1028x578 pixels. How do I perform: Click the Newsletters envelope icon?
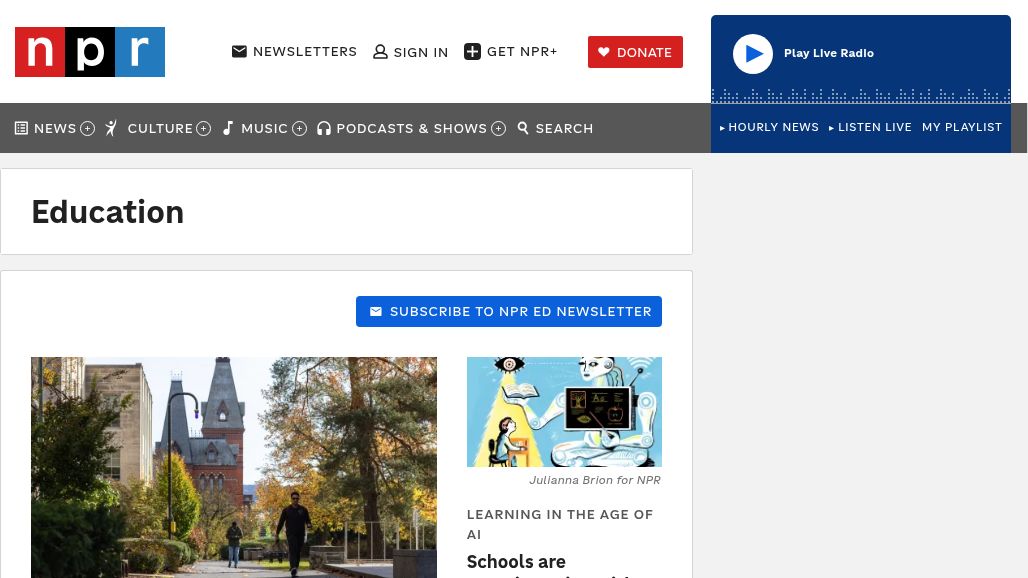239,51
